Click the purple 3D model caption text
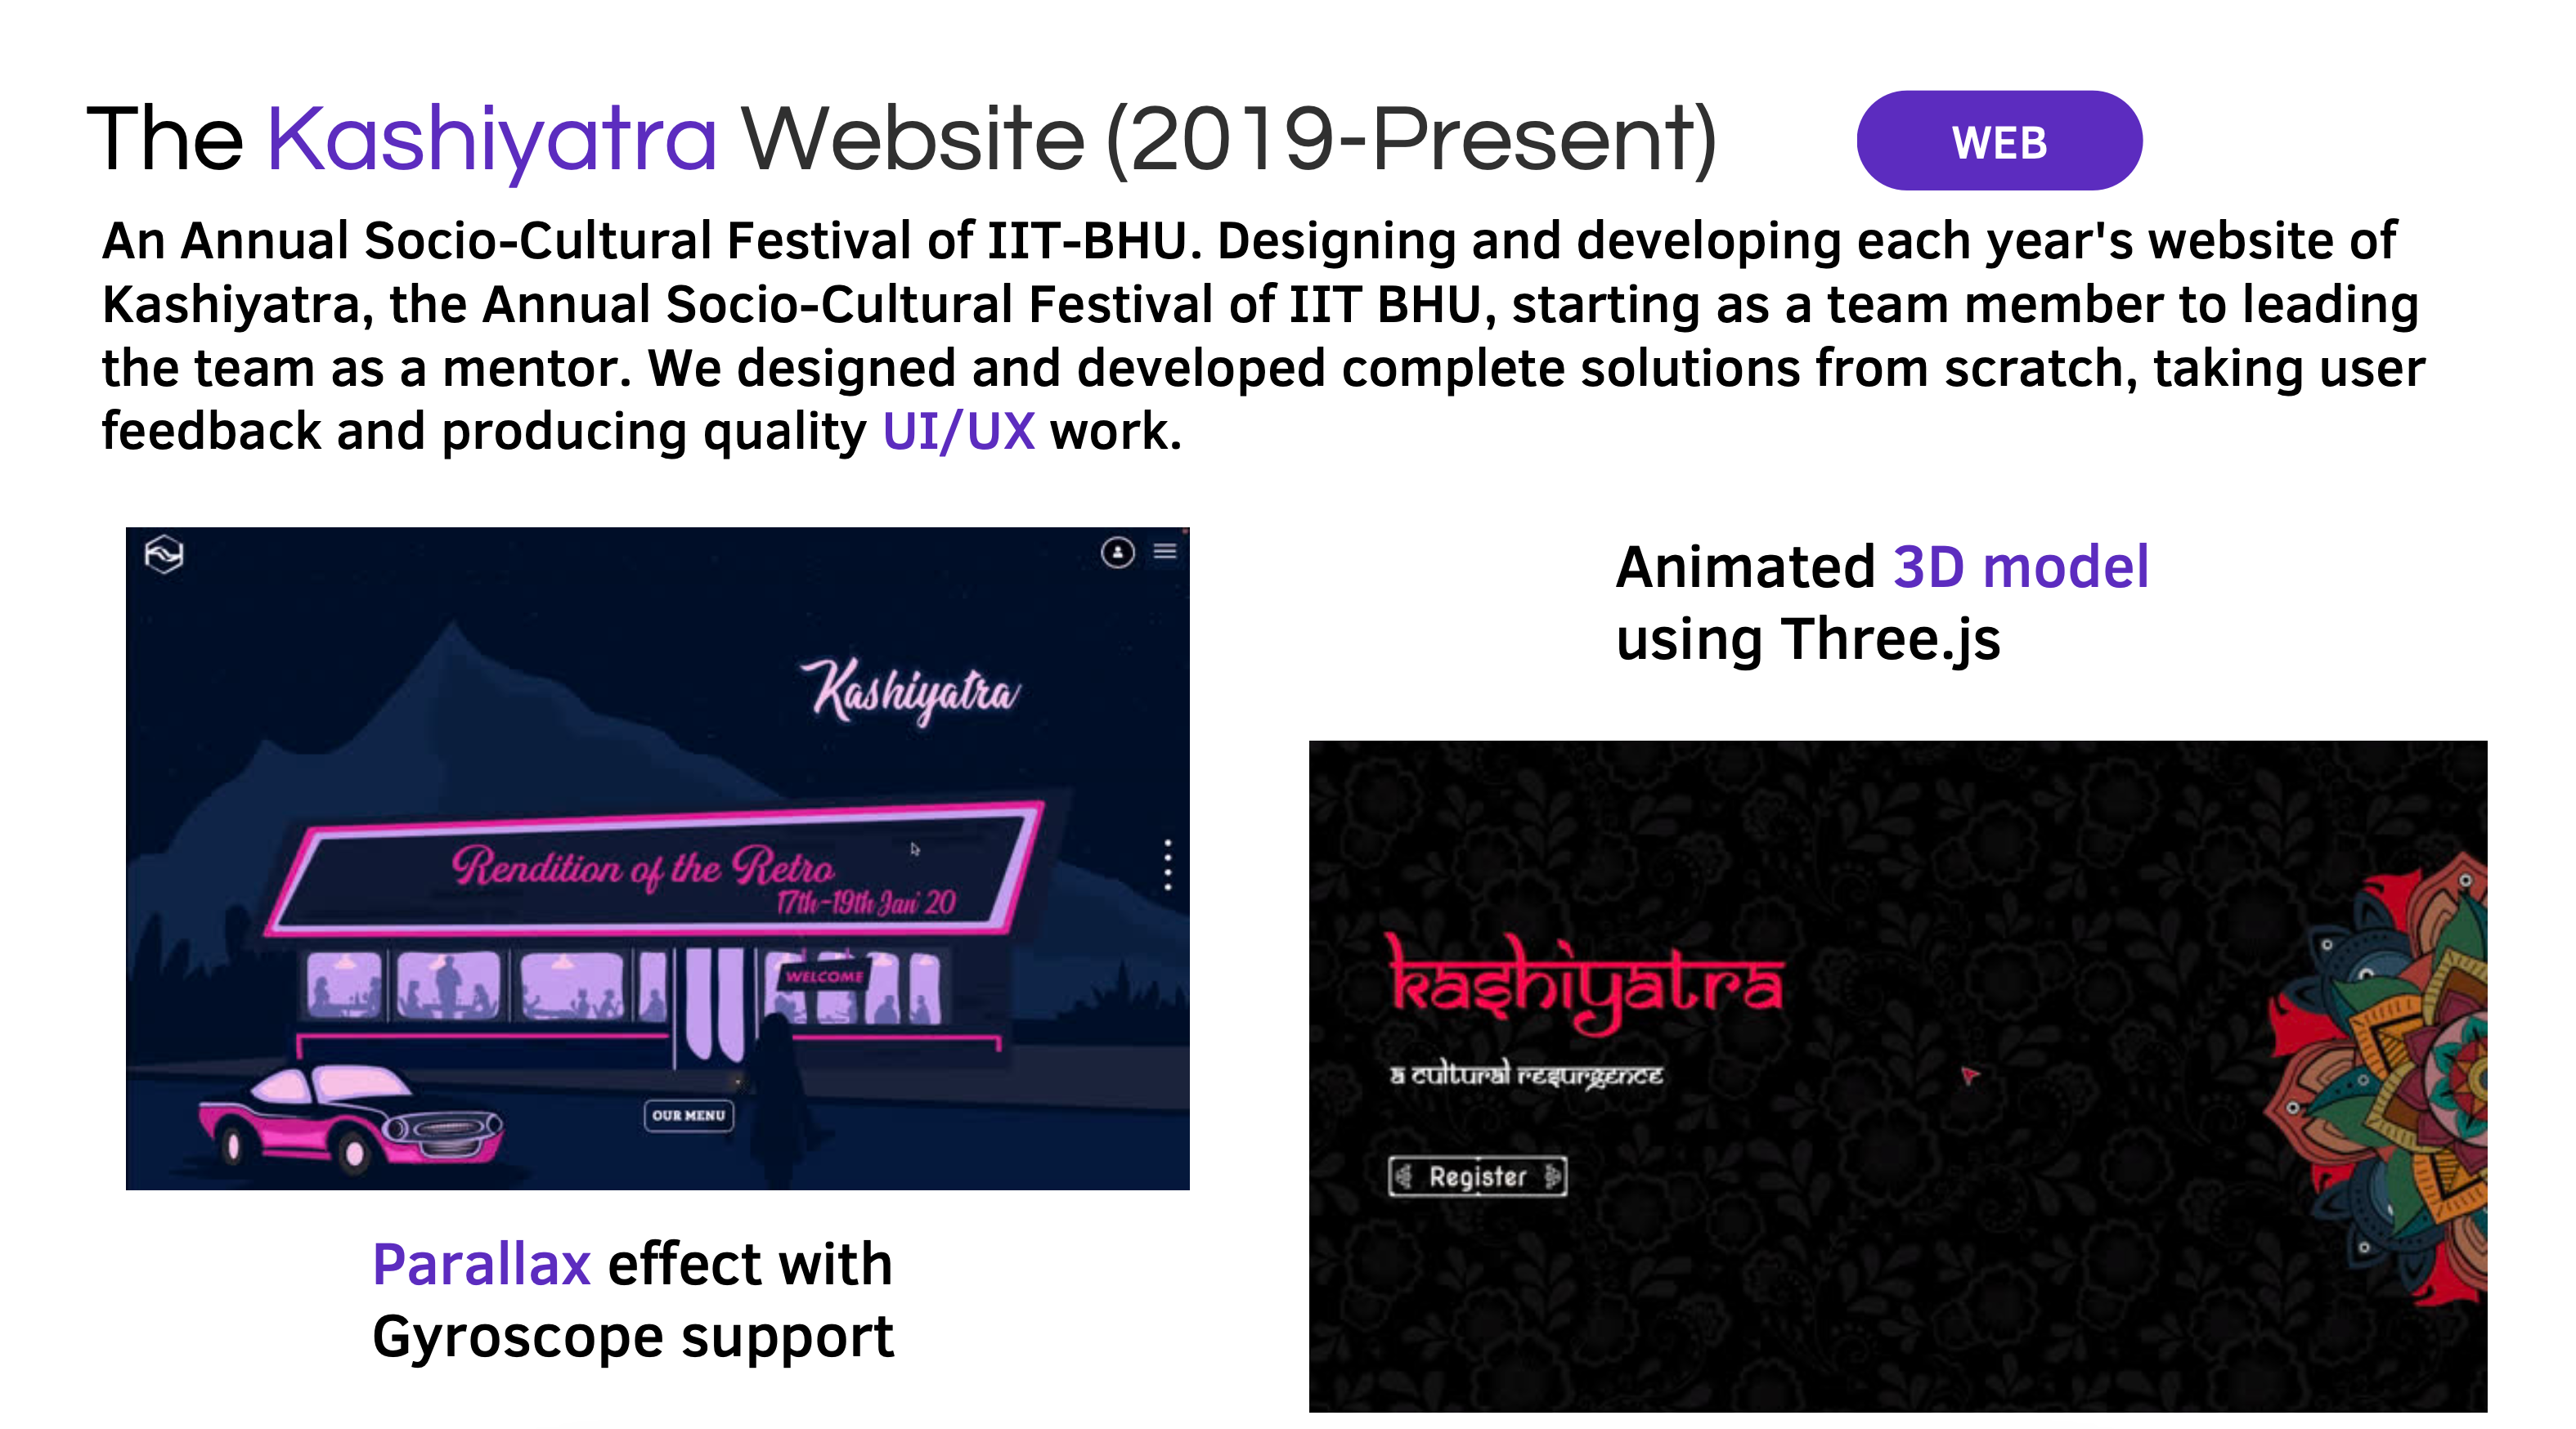Image resolution: width=2576 pixels, height=1429 pixels. click(x=2020, y=567)
